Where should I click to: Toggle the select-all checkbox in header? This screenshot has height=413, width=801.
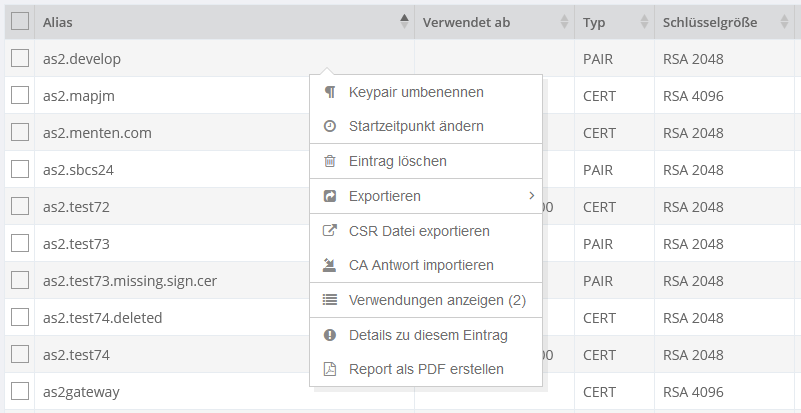tap(20, 22)
